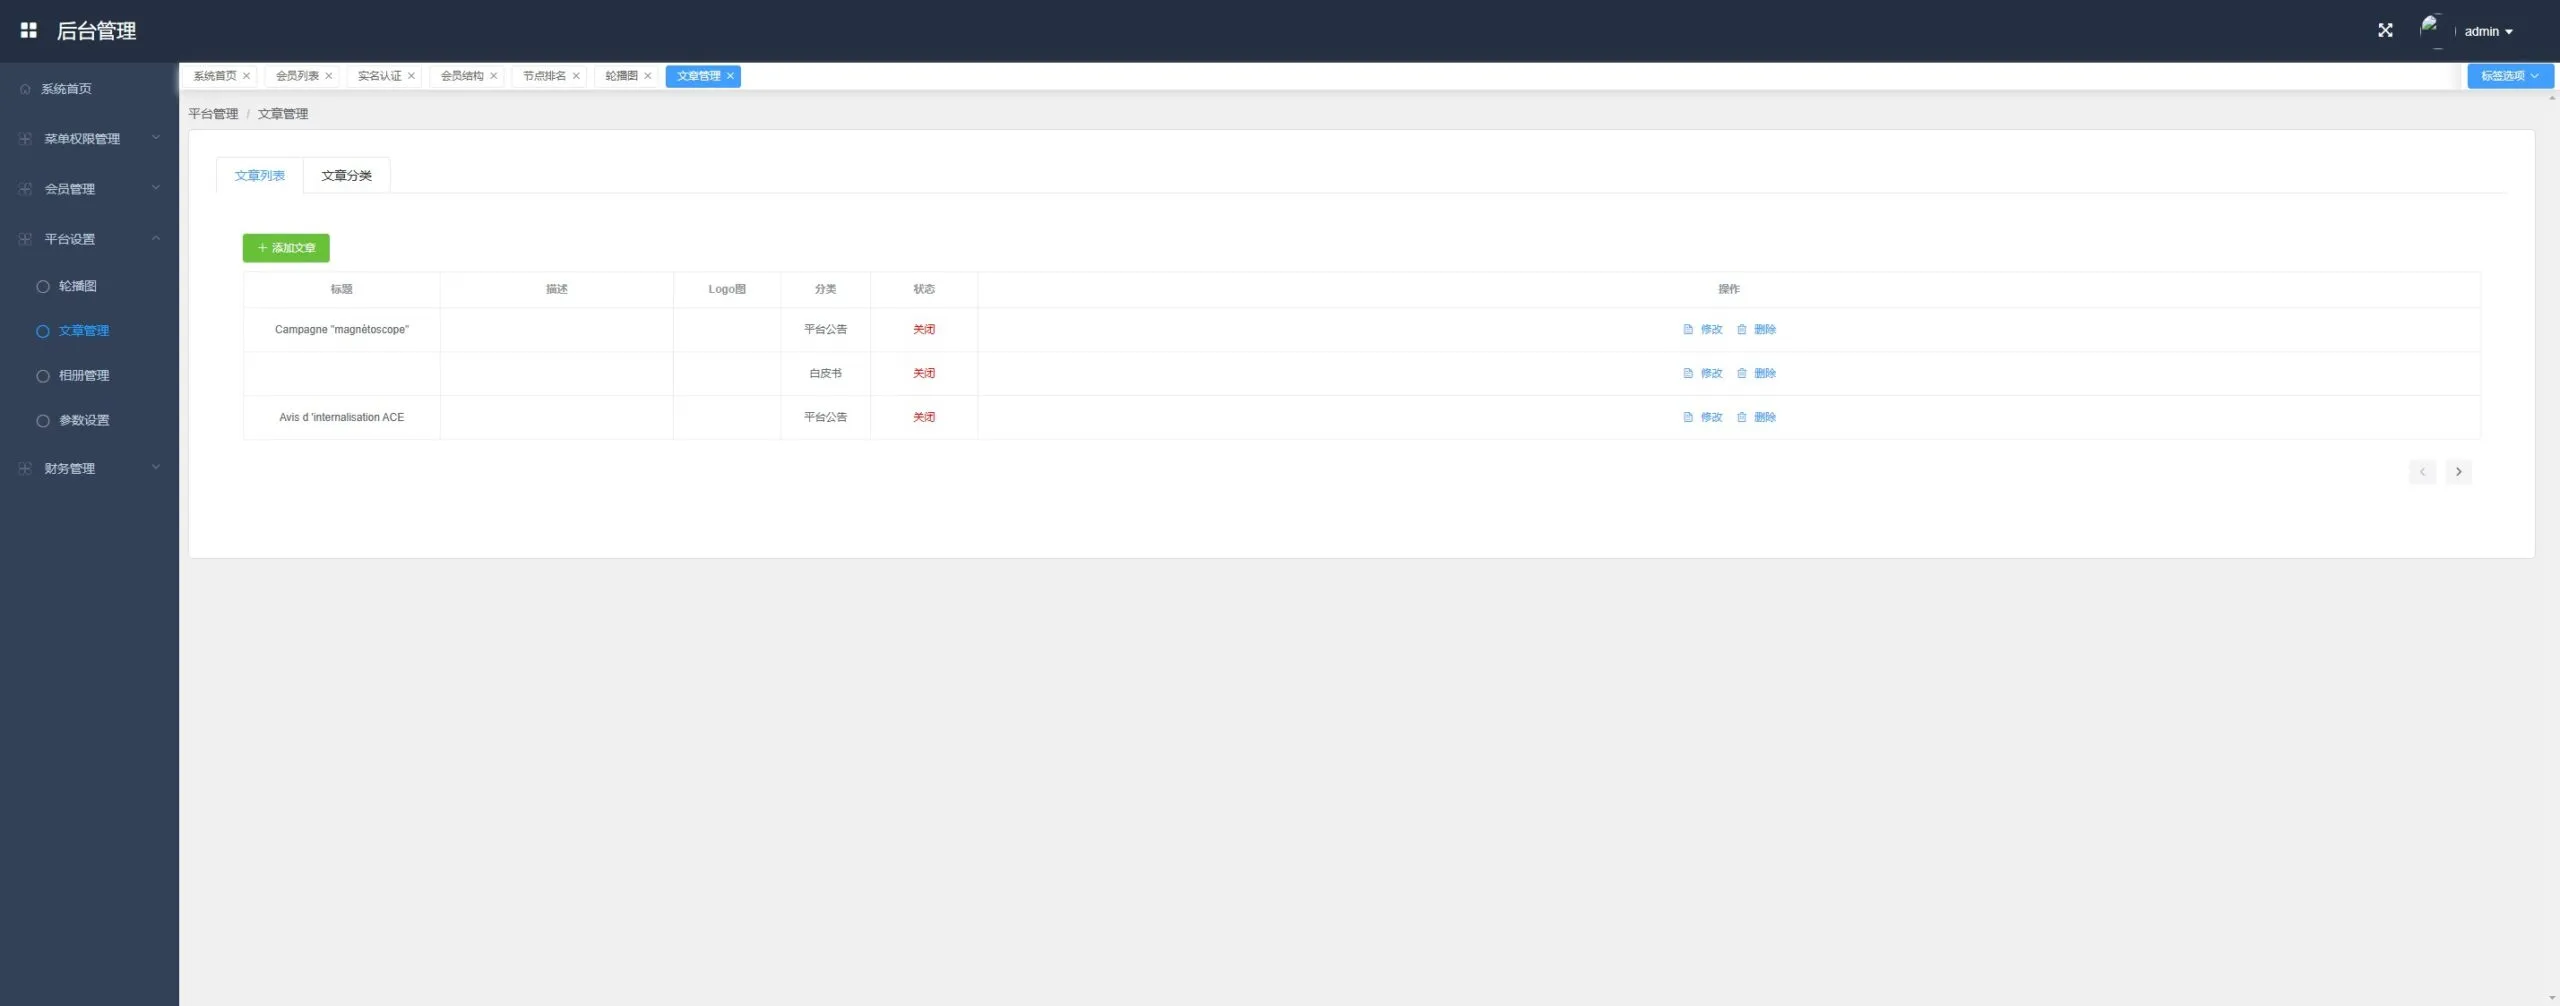Switch to the 系统首页 page tab
Viewport: 2560px width, 1006px height.
point(215,76)
